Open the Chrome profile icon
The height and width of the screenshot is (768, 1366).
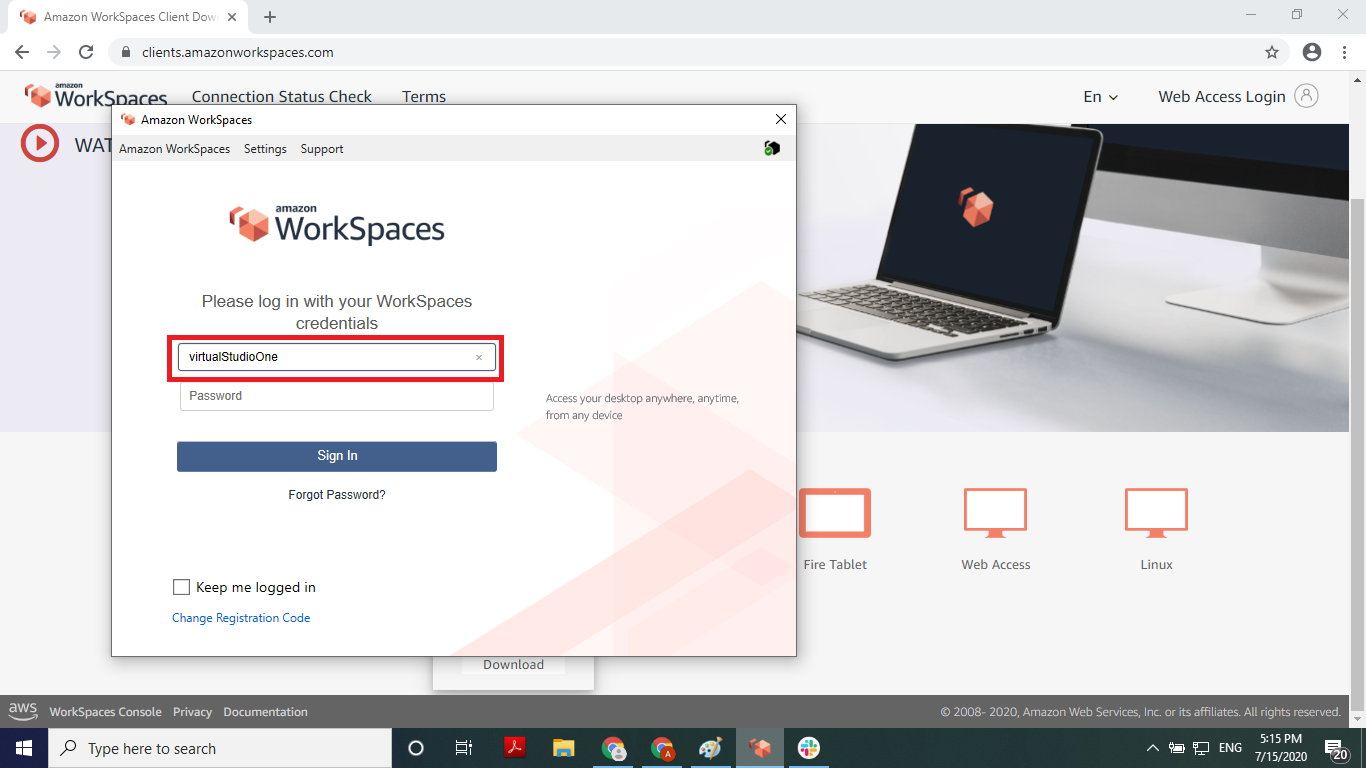pyautogui.click(x=1312, y=52)
